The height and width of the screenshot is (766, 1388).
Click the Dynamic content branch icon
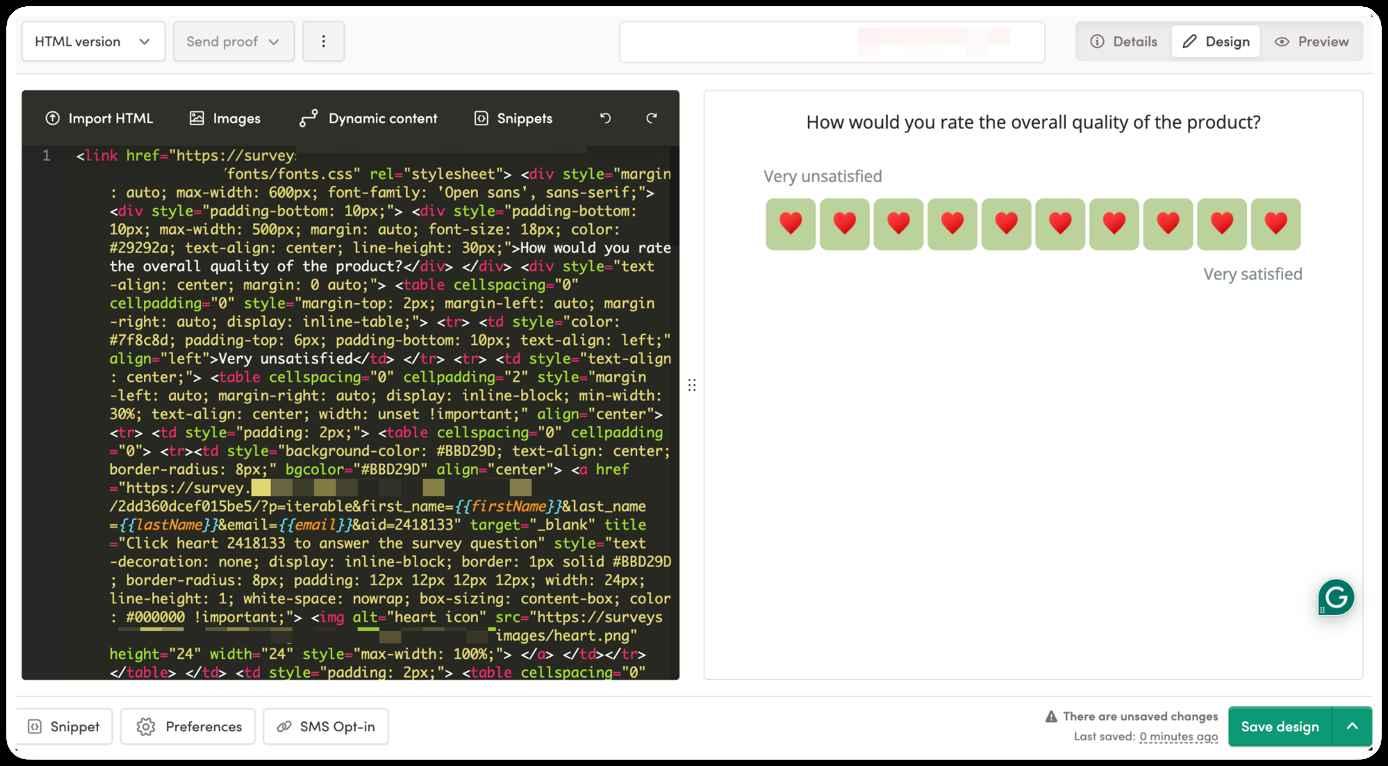[x=308, y=118]
